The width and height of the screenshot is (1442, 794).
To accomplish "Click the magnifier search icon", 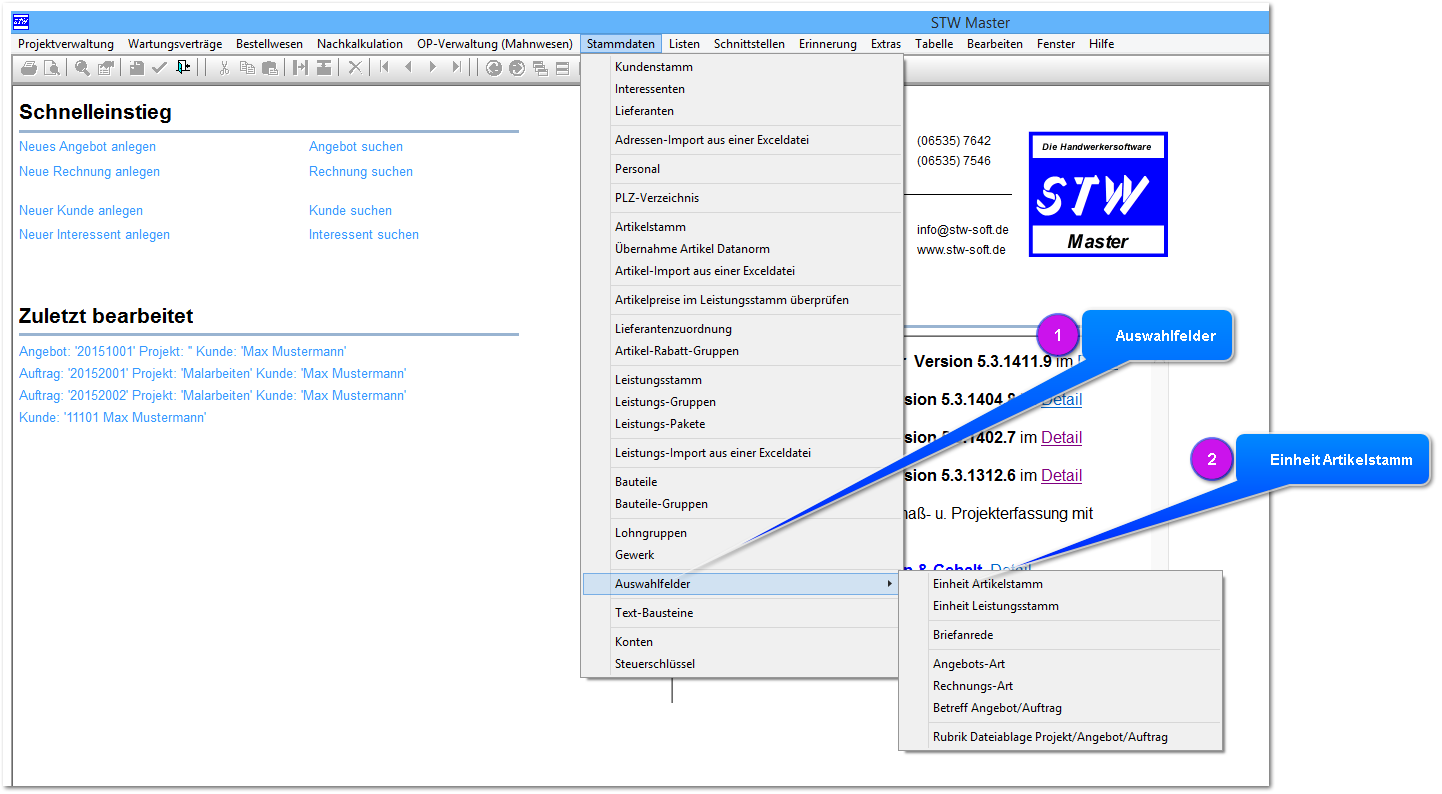I will (x=82, y=68).
